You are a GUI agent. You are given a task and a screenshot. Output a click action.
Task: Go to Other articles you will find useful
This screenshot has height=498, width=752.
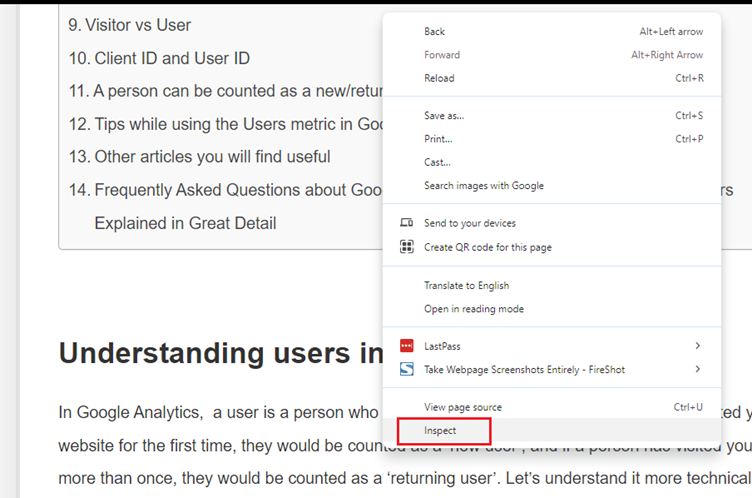212,156
